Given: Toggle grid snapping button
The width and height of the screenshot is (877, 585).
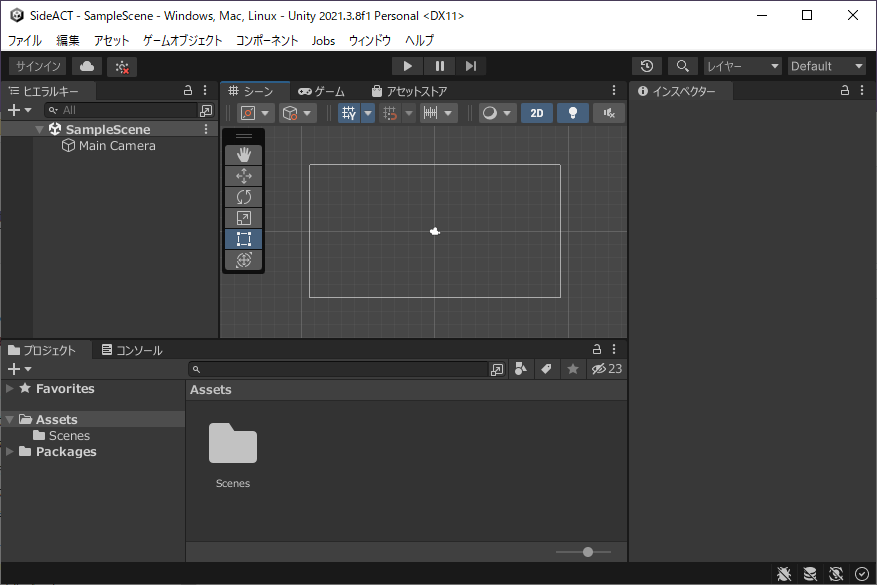Looking at the screenshot, I should pos(390,113).
